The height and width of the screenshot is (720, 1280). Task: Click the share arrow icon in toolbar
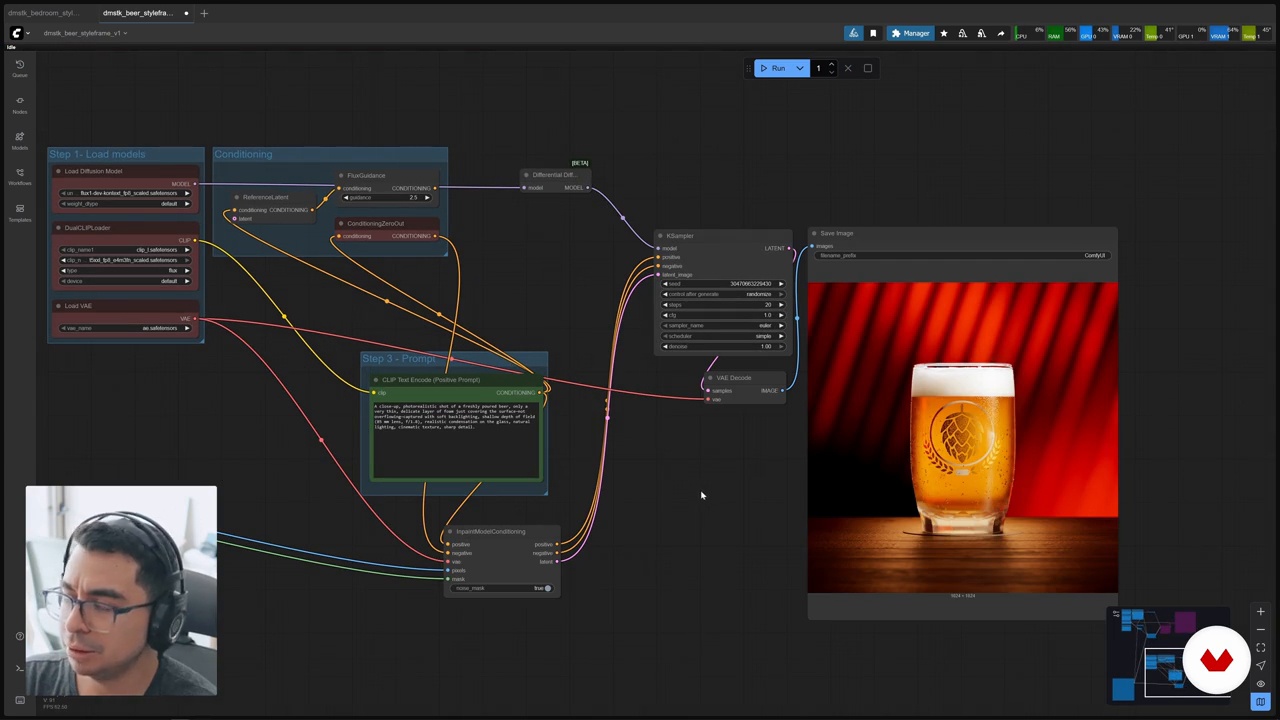(x=1000, y=33)
